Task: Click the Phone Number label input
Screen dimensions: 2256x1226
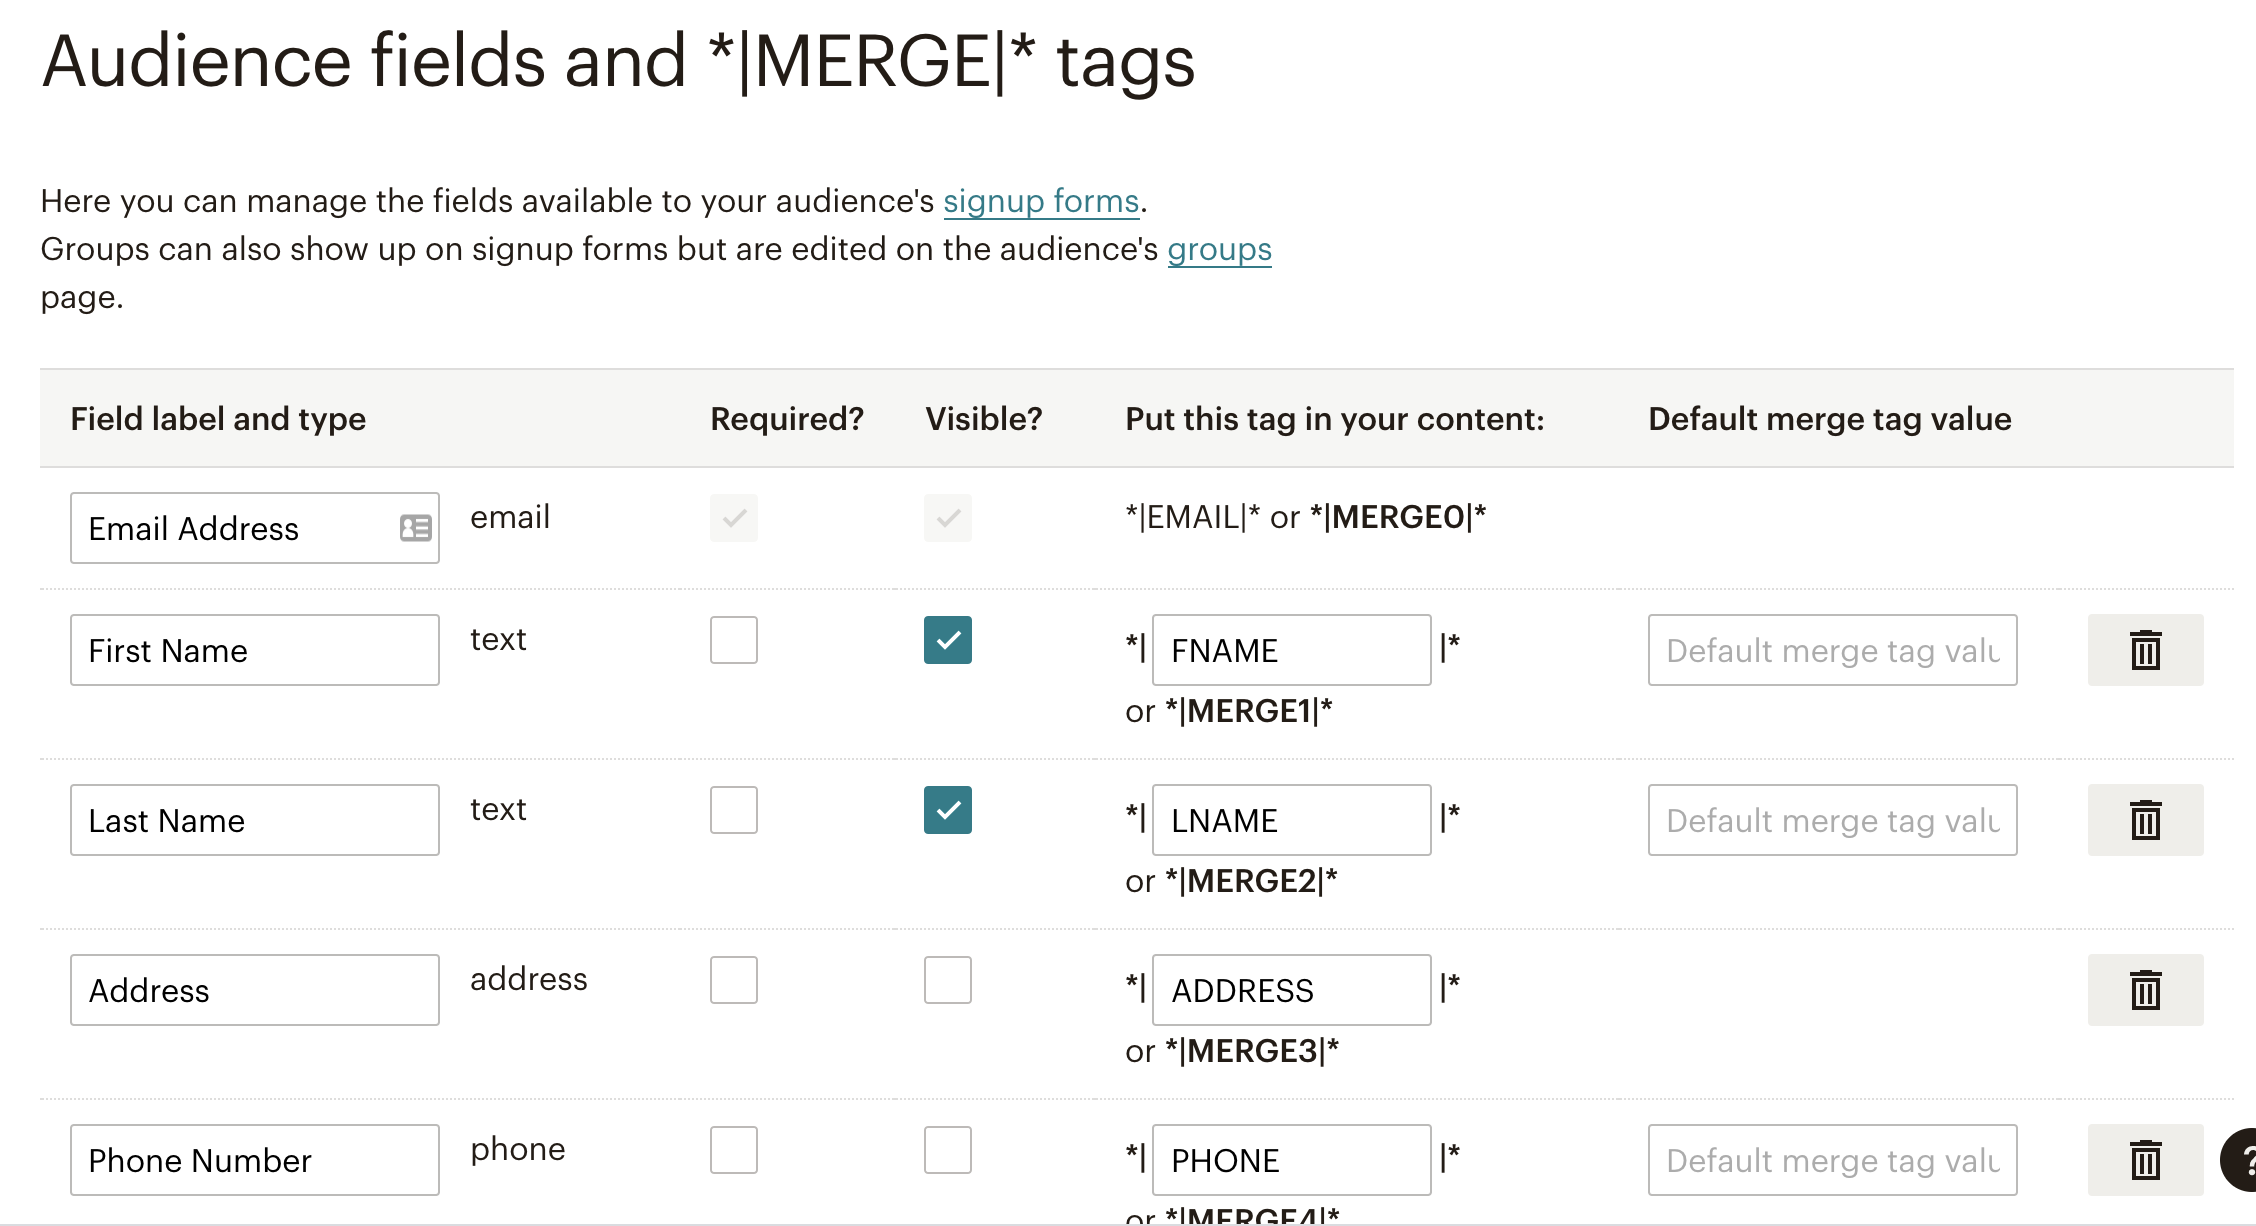Action: coord(254,1160)
